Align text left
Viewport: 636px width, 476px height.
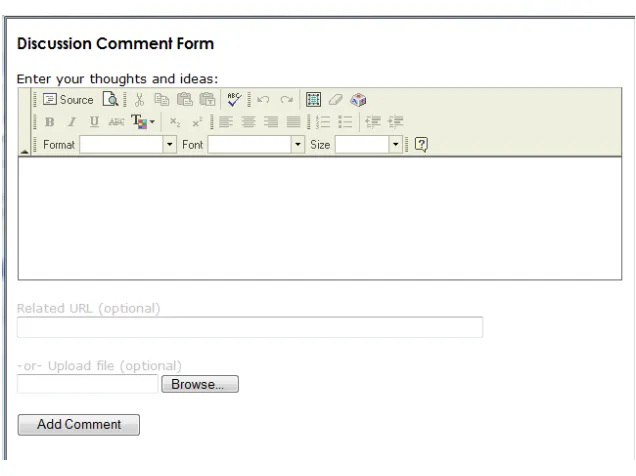[x=226, y=122]
